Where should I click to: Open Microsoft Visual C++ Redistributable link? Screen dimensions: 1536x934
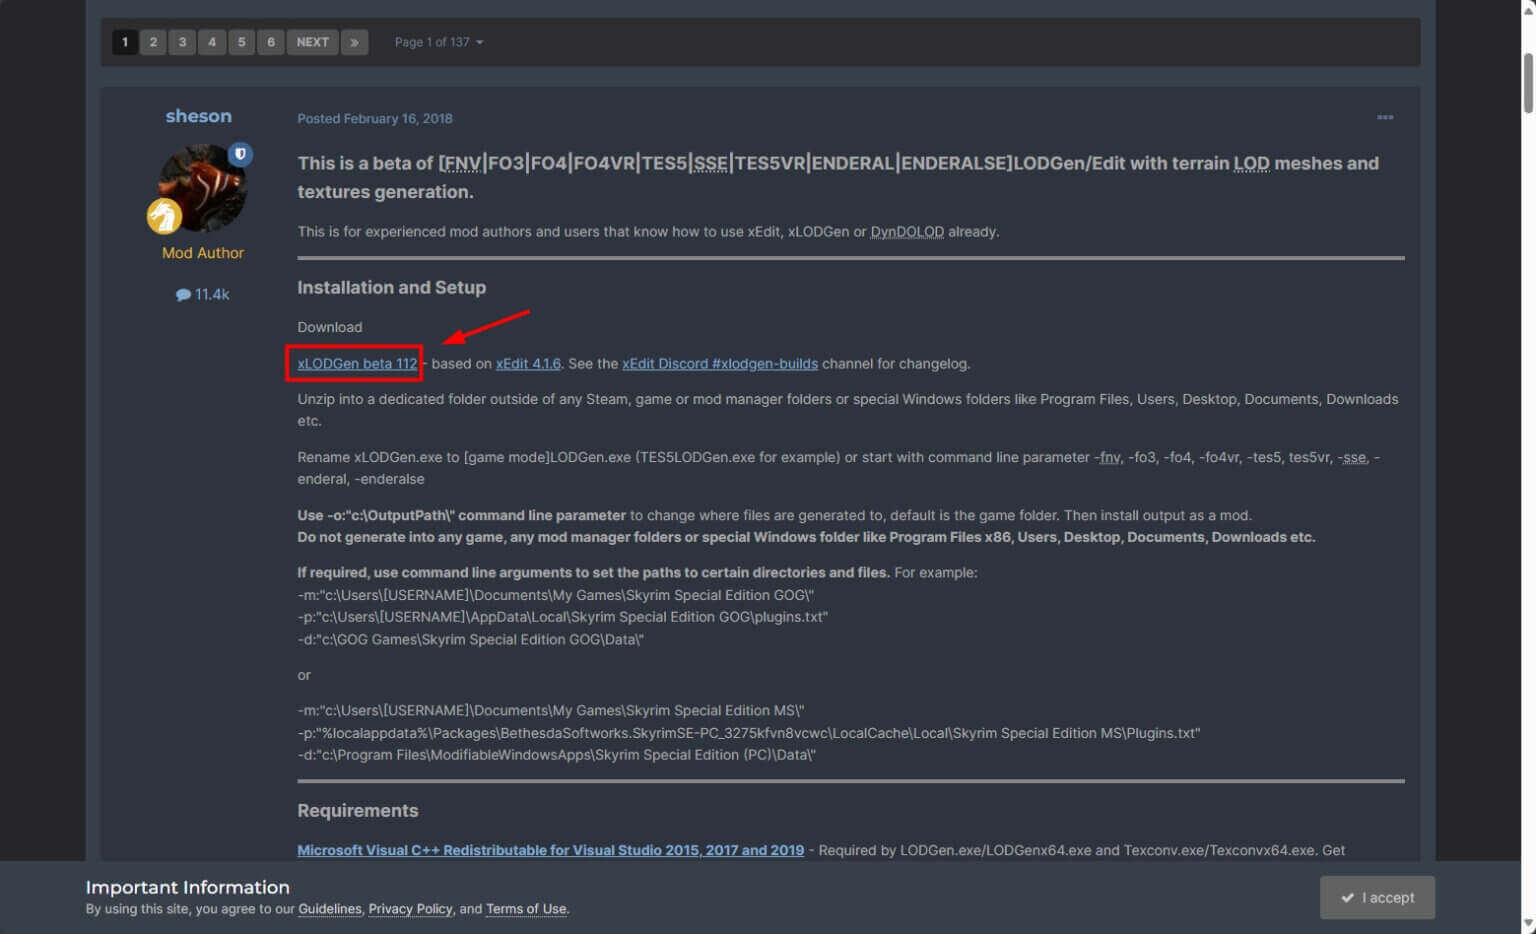[x=550, y=850]
